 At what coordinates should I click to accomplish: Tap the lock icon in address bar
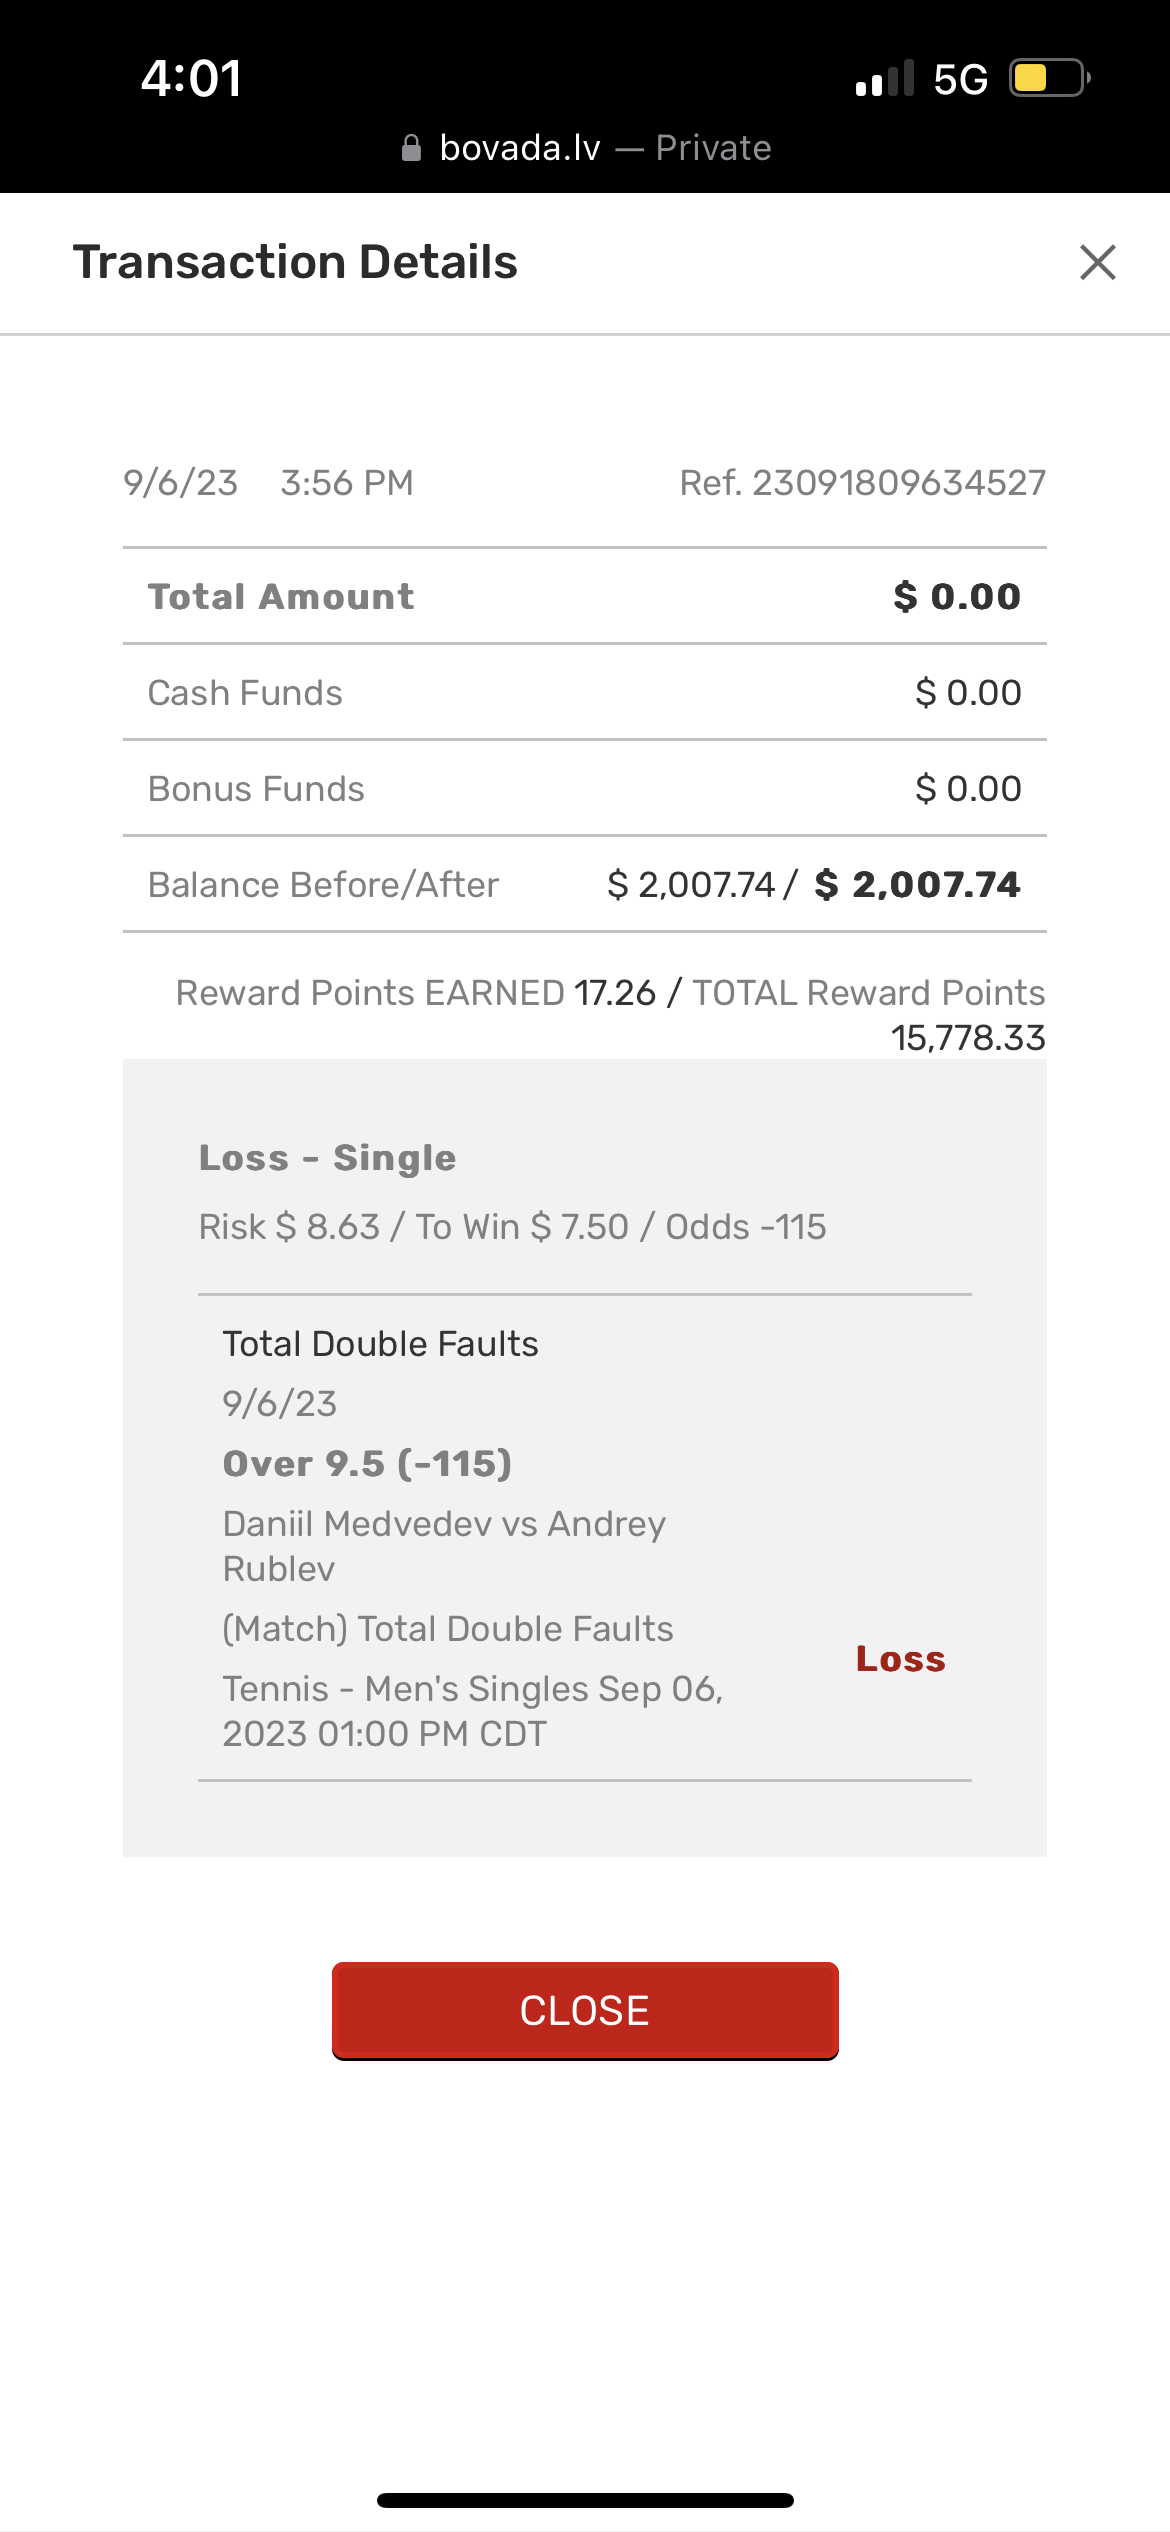click(x=411, y=148)
